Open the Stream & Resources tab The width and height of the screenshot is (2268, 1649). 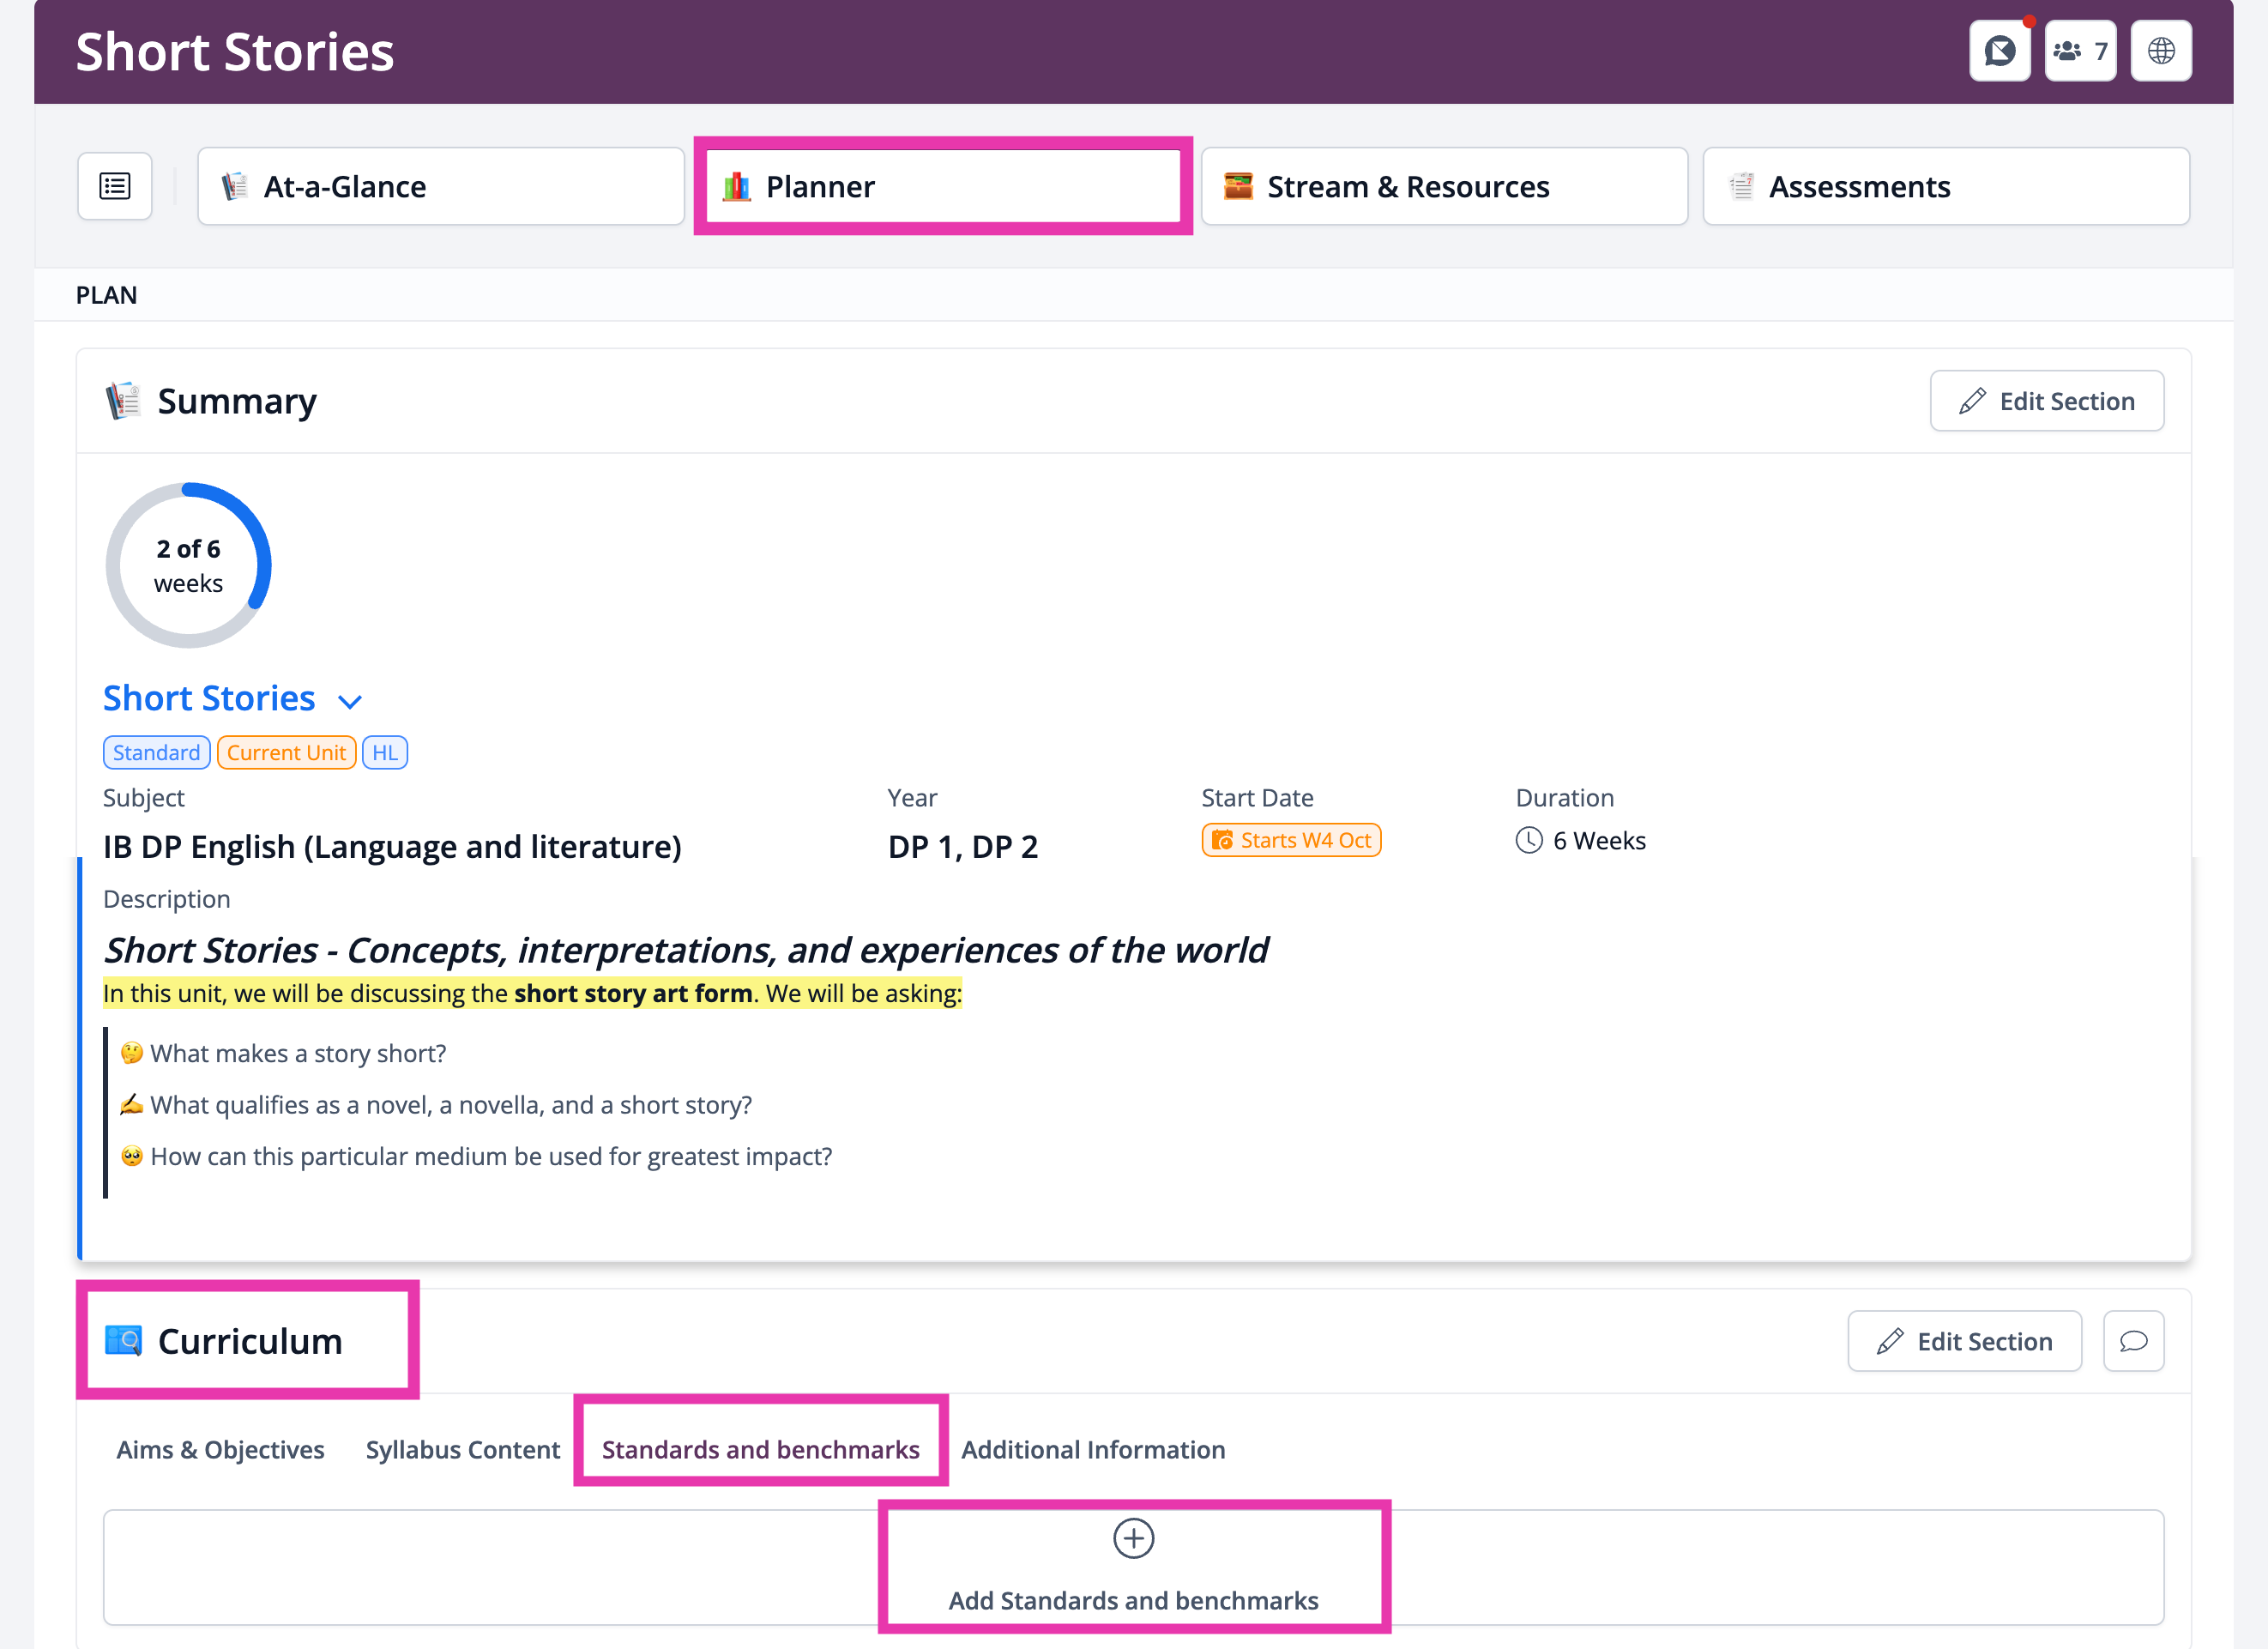pos(1444,187)
